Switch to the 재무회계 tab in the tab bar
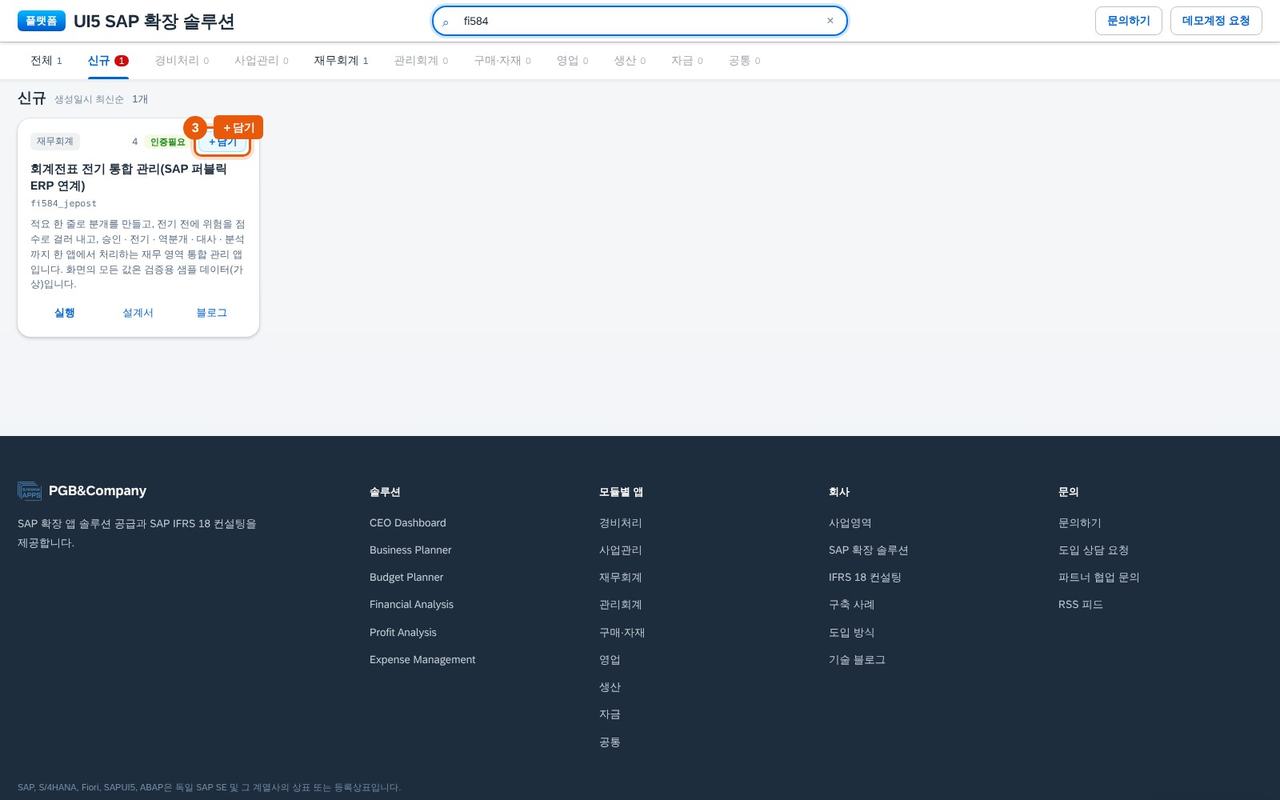The image size is (1280, 800). (x=341, y=61)
